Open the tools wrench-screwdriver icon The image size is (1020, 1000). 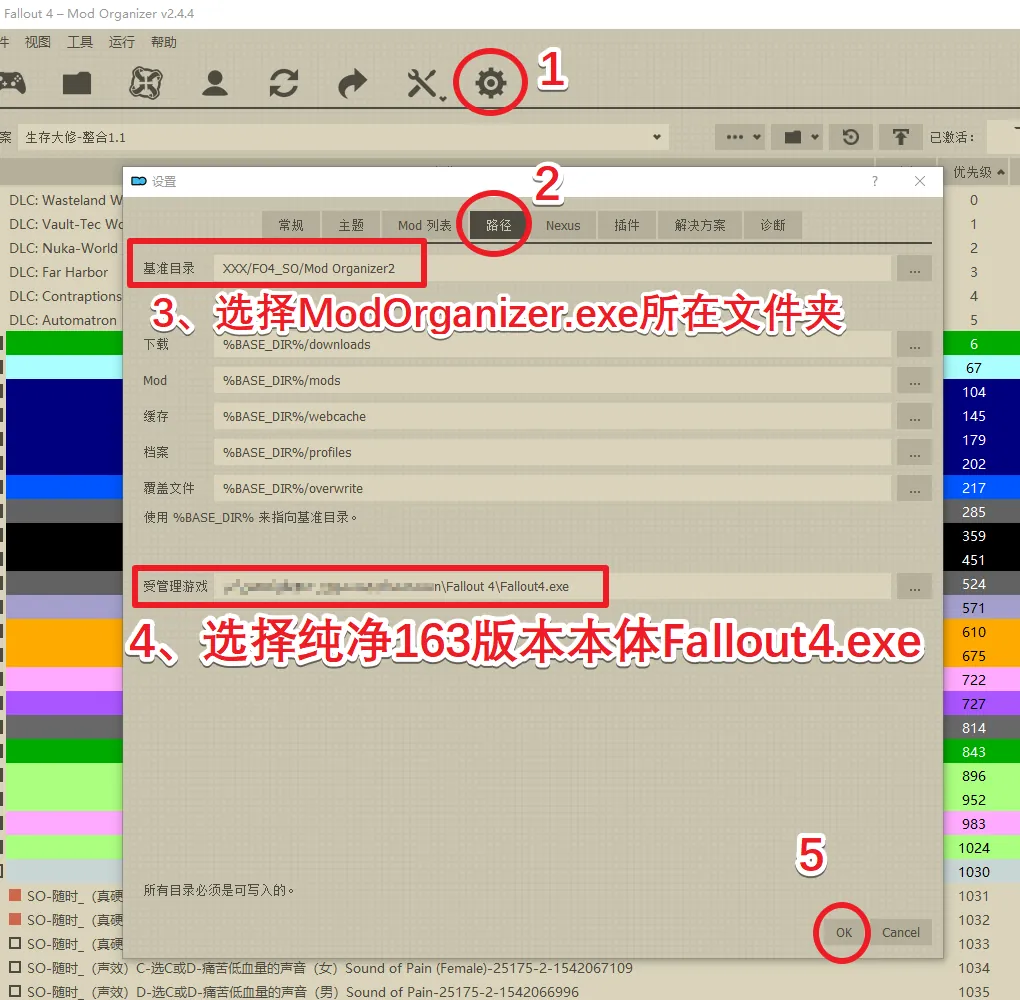[425, 84]
